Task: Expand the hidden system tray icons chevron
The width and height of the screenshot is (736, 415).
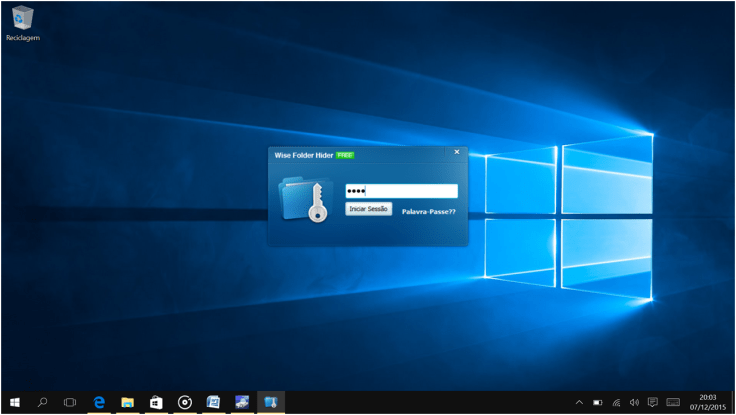Action: [x=579, y=402]
